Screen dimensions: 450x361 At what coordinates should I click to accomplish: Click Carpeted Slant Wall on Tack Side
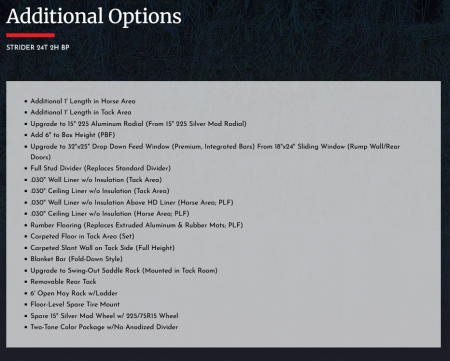(102, 248)
